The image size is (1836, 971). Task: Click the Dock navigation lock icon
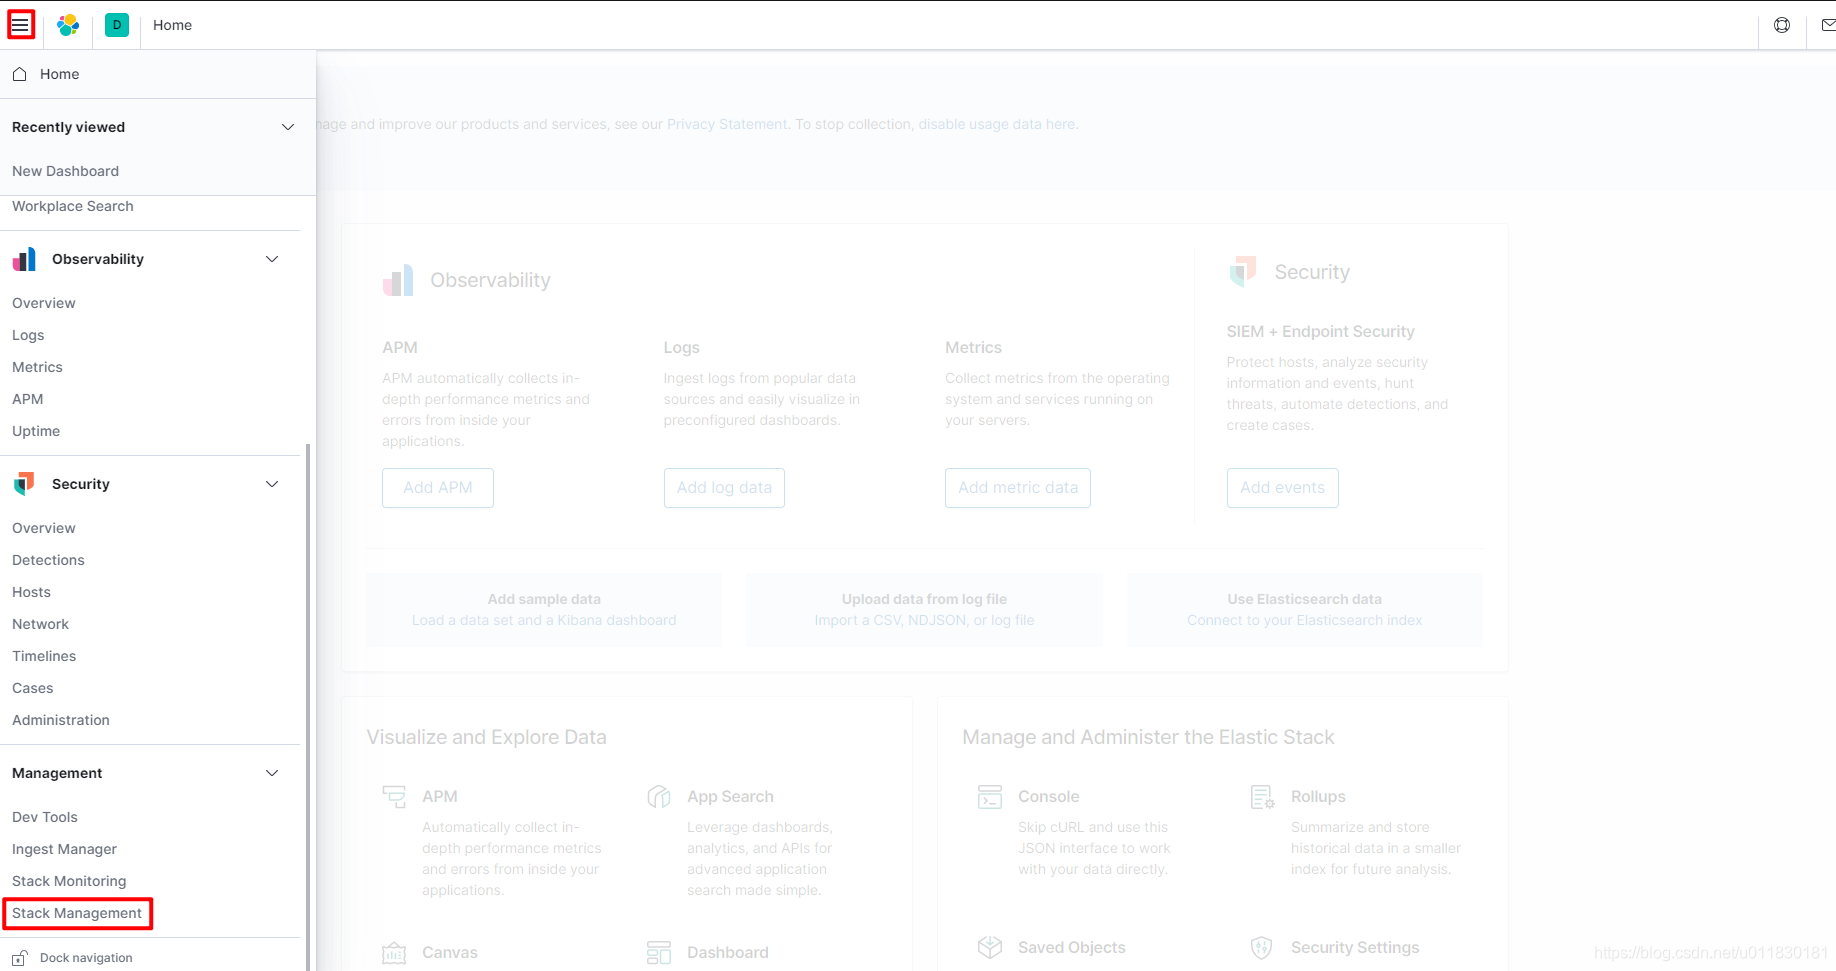pos(20,958)
